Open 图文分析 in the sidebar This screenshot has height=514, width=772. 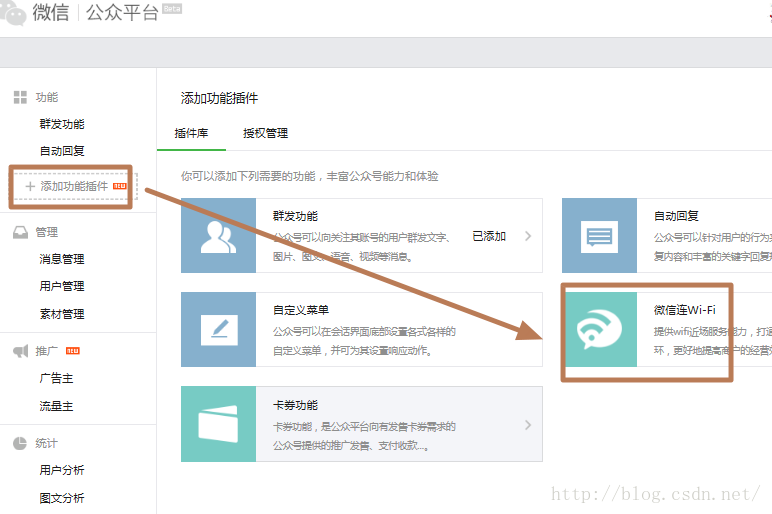(62, 498)
